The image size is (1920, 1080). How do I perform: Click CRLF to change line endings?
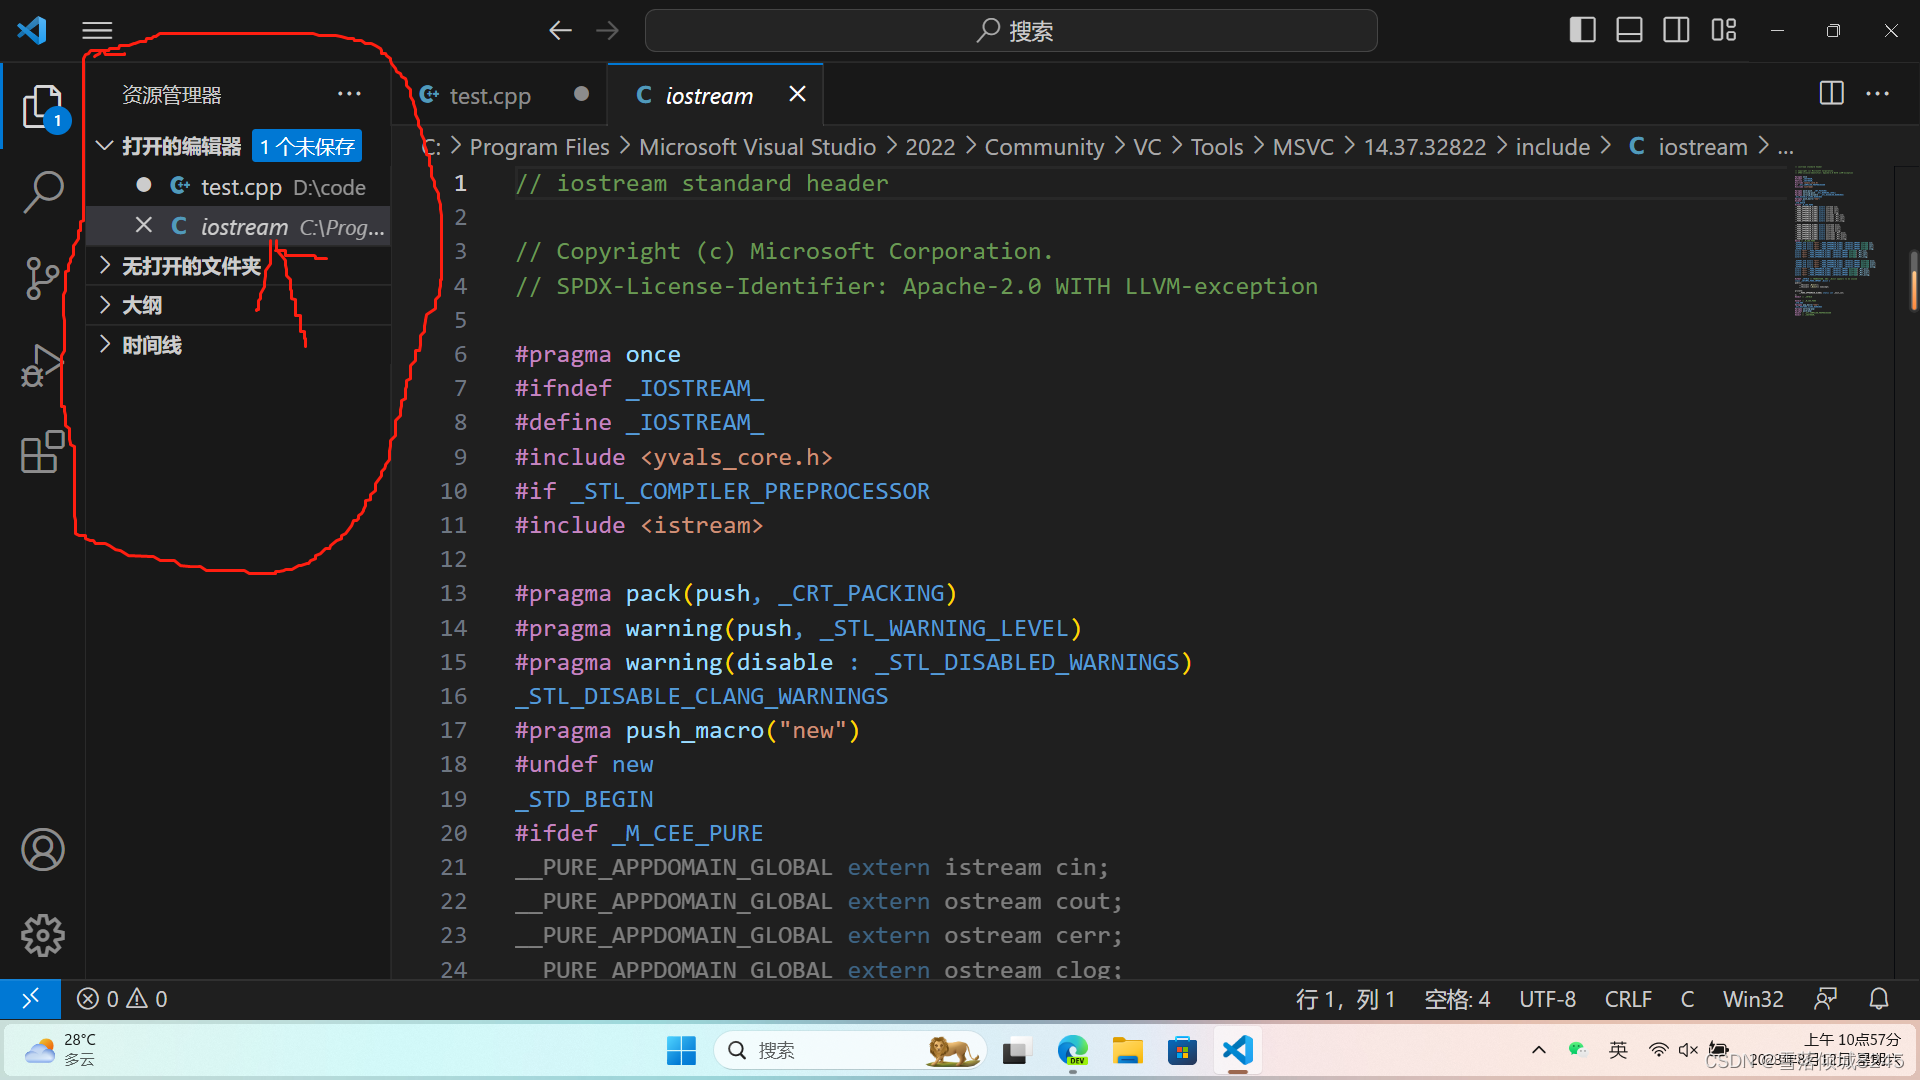(x=1628, y=998)
